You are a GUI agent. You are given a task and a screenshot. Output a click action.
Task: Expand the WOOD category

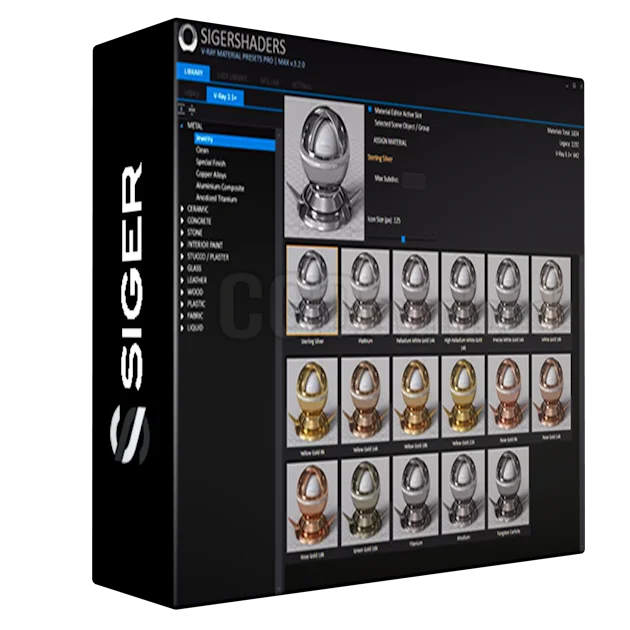pos(182,292)
